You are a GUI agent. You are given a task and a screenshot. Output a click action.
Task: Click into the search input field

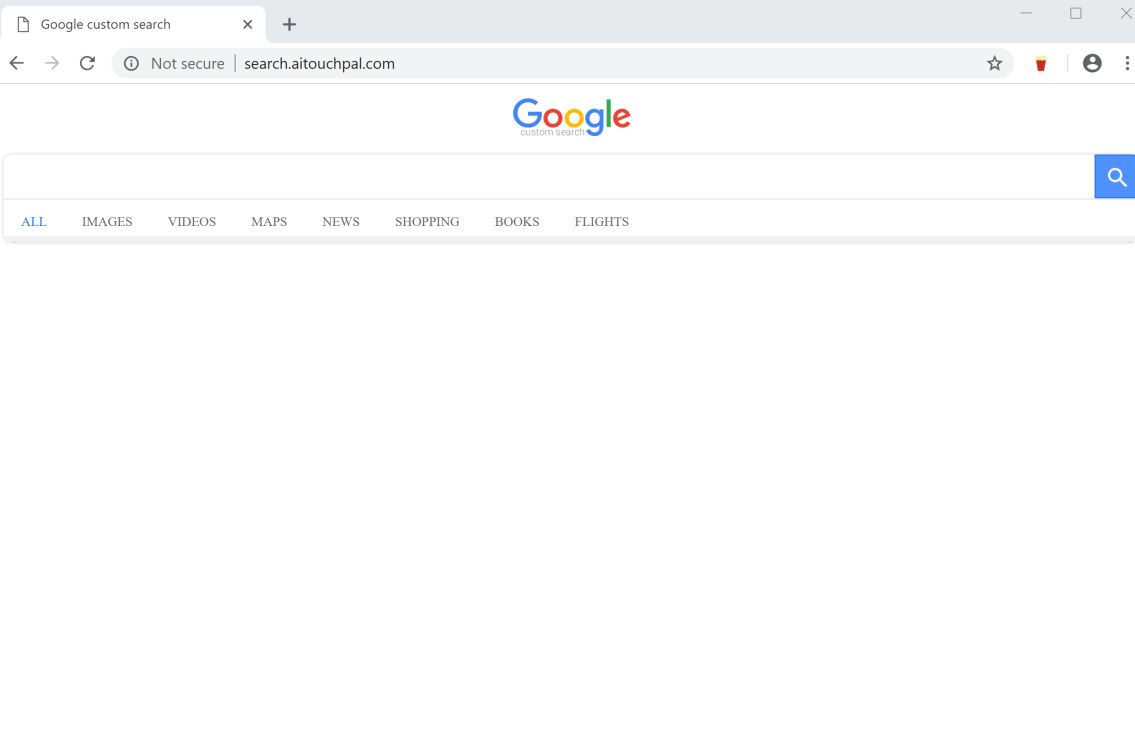click(549, 177)
